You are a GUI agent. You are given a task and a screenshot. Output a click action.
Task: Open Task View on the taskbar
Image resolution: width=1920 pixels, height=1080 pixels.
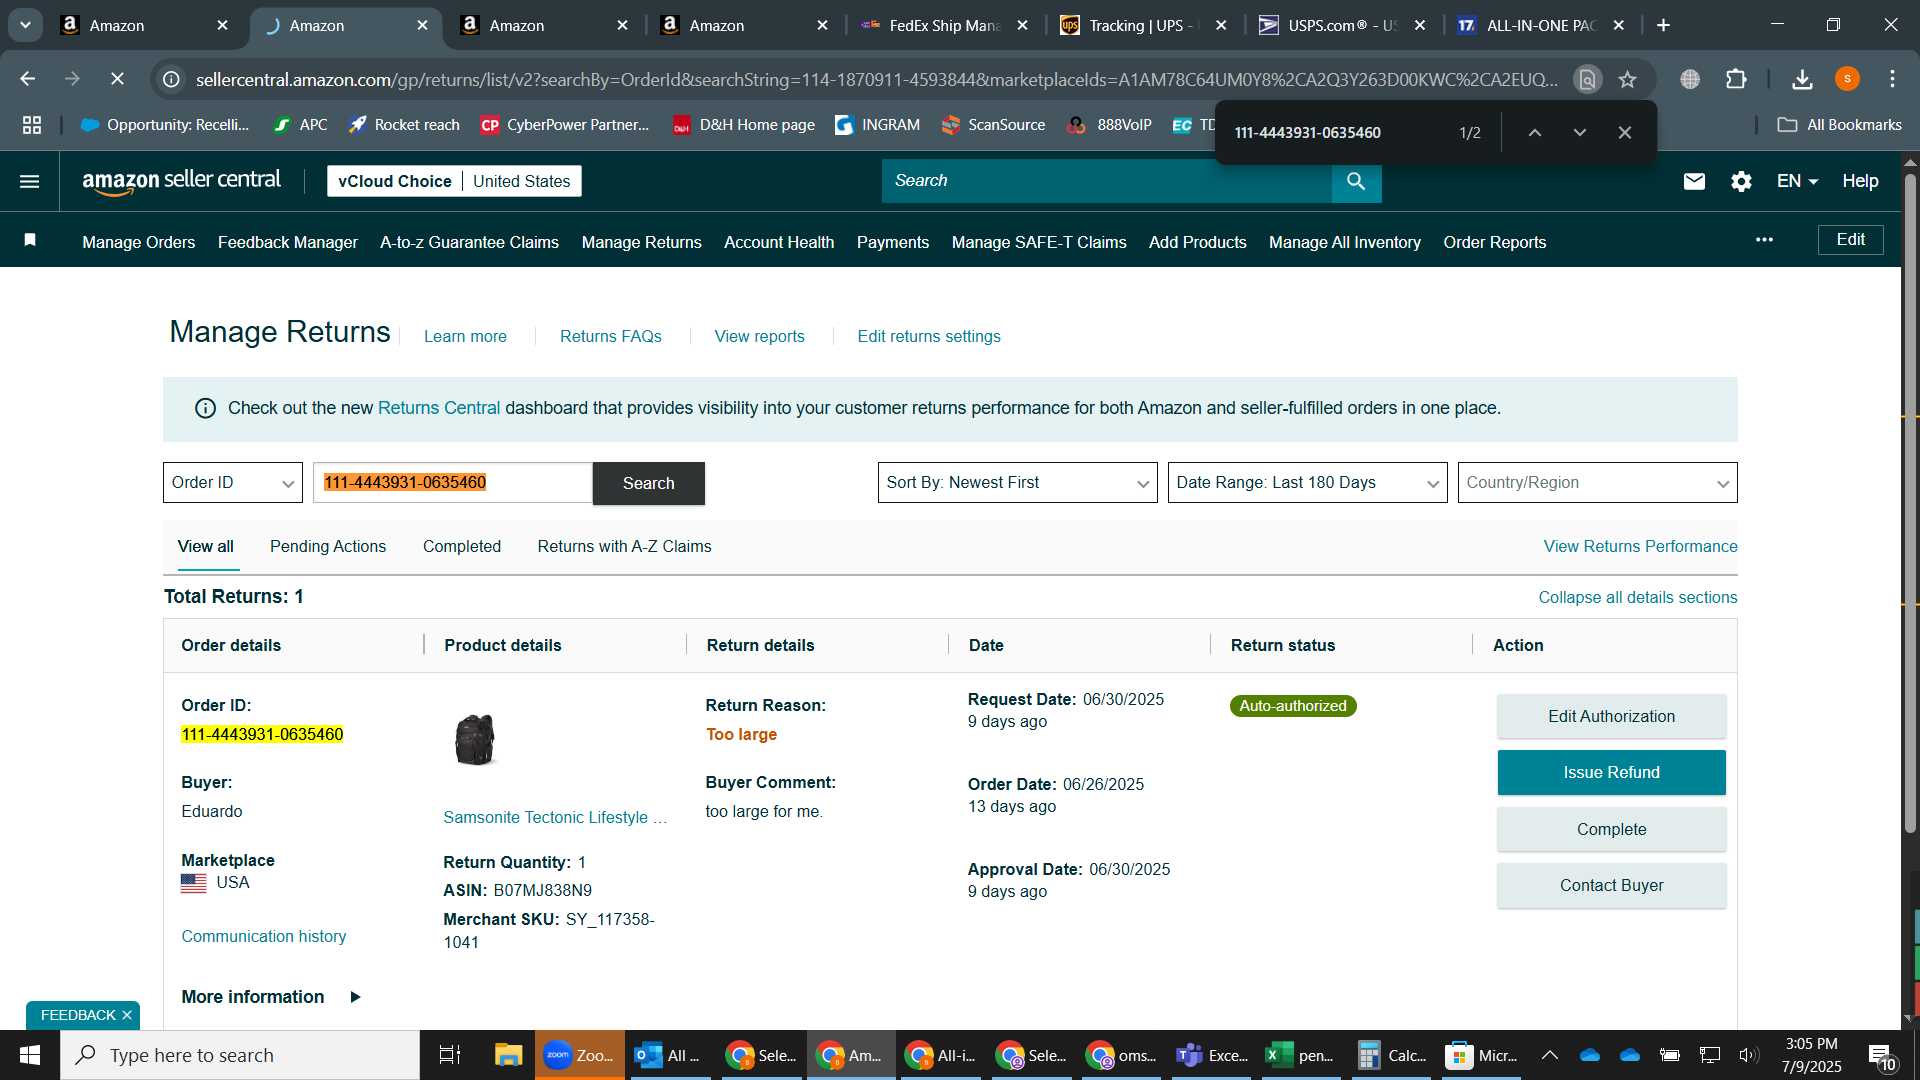(450, 1055)
